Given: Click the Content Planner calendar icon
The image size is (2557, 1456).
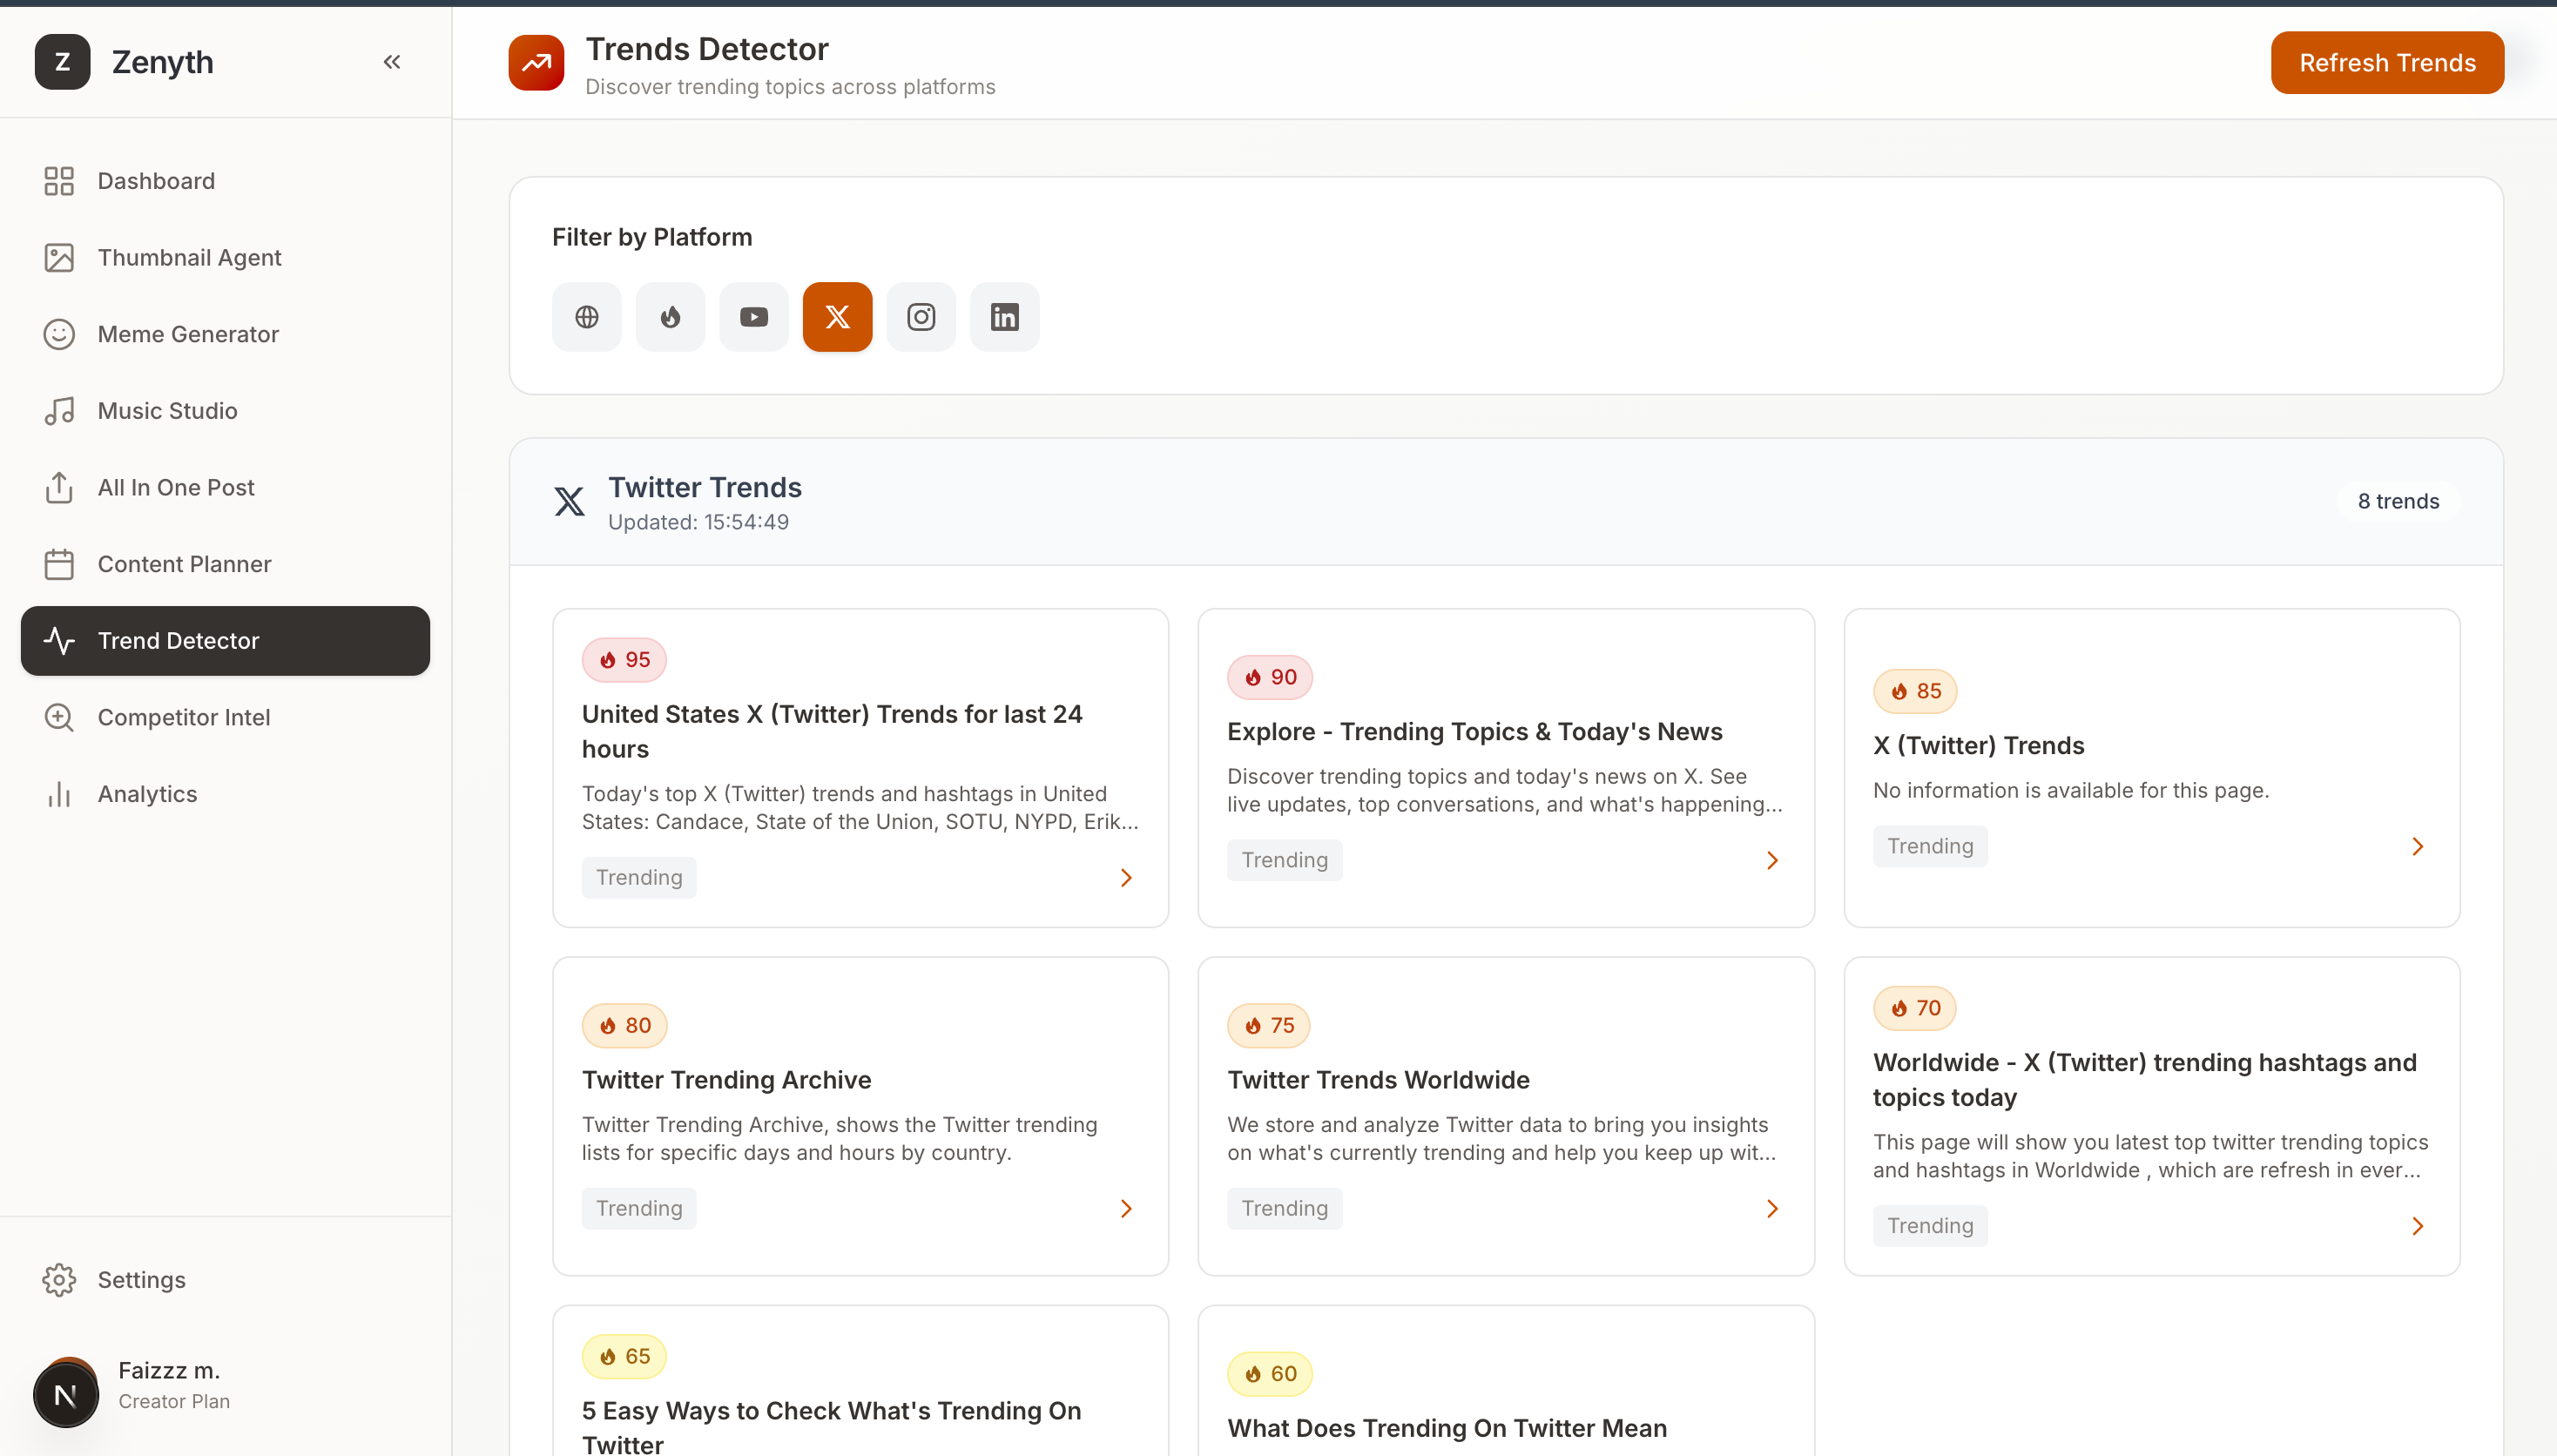Looking at the screenshot, I should (x=59, y=564).
